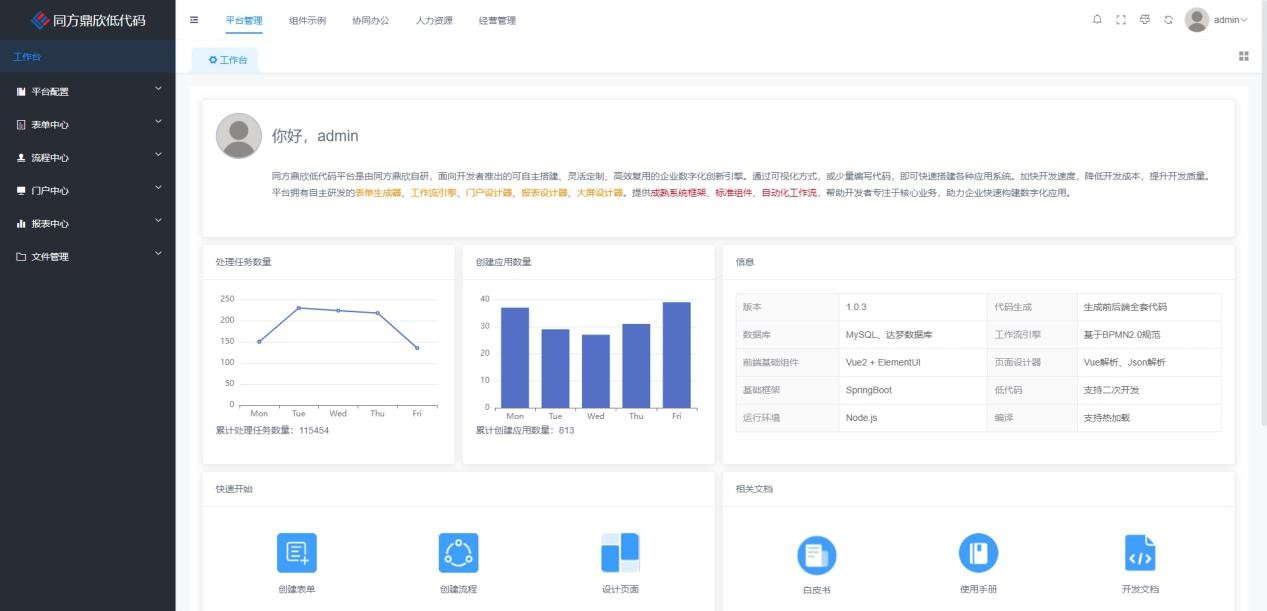Switch to the 组件示例 top menu

tap(307, 20)
